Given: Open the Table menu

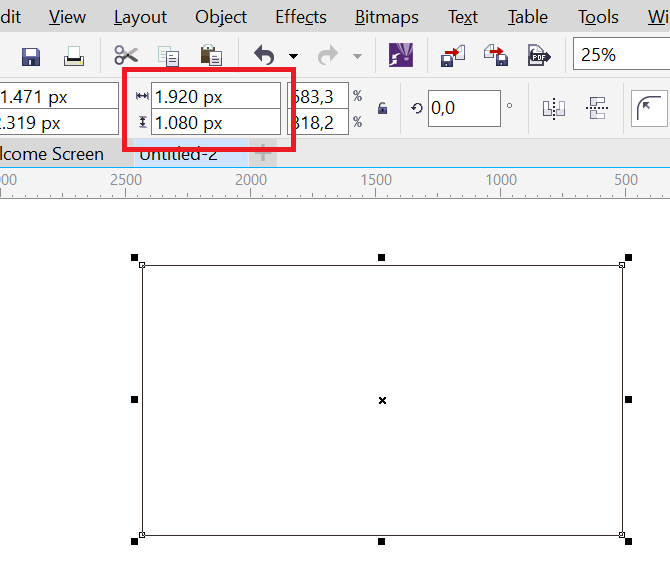Looking at the screenshot, I should [x=528, y=17].
